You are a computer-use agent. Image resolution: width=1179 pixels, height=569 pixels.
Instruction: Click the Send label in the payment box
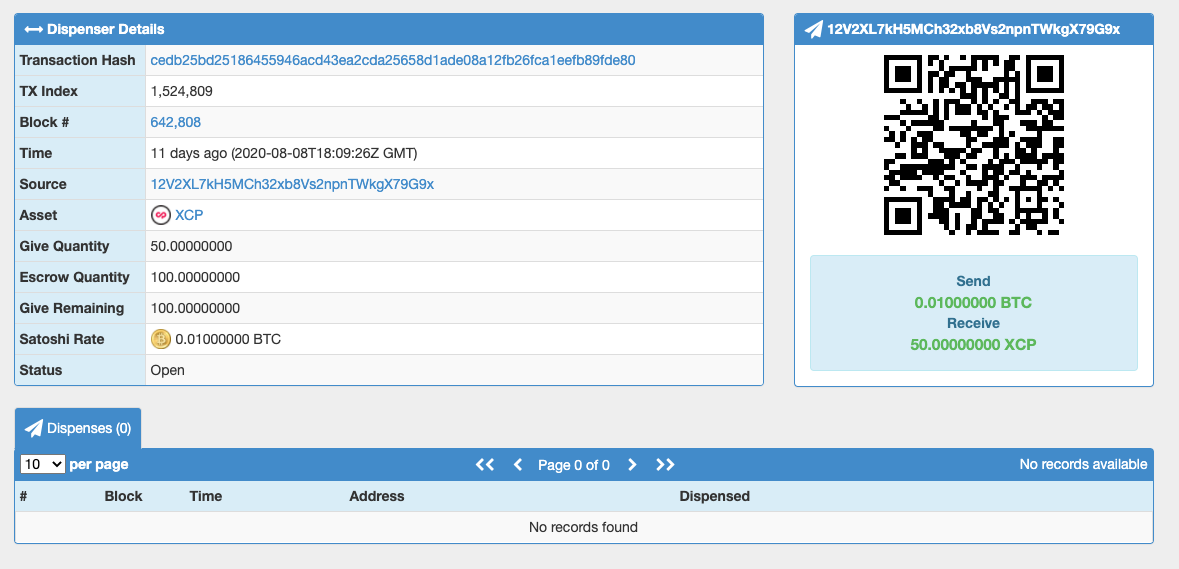pos(973,281)
